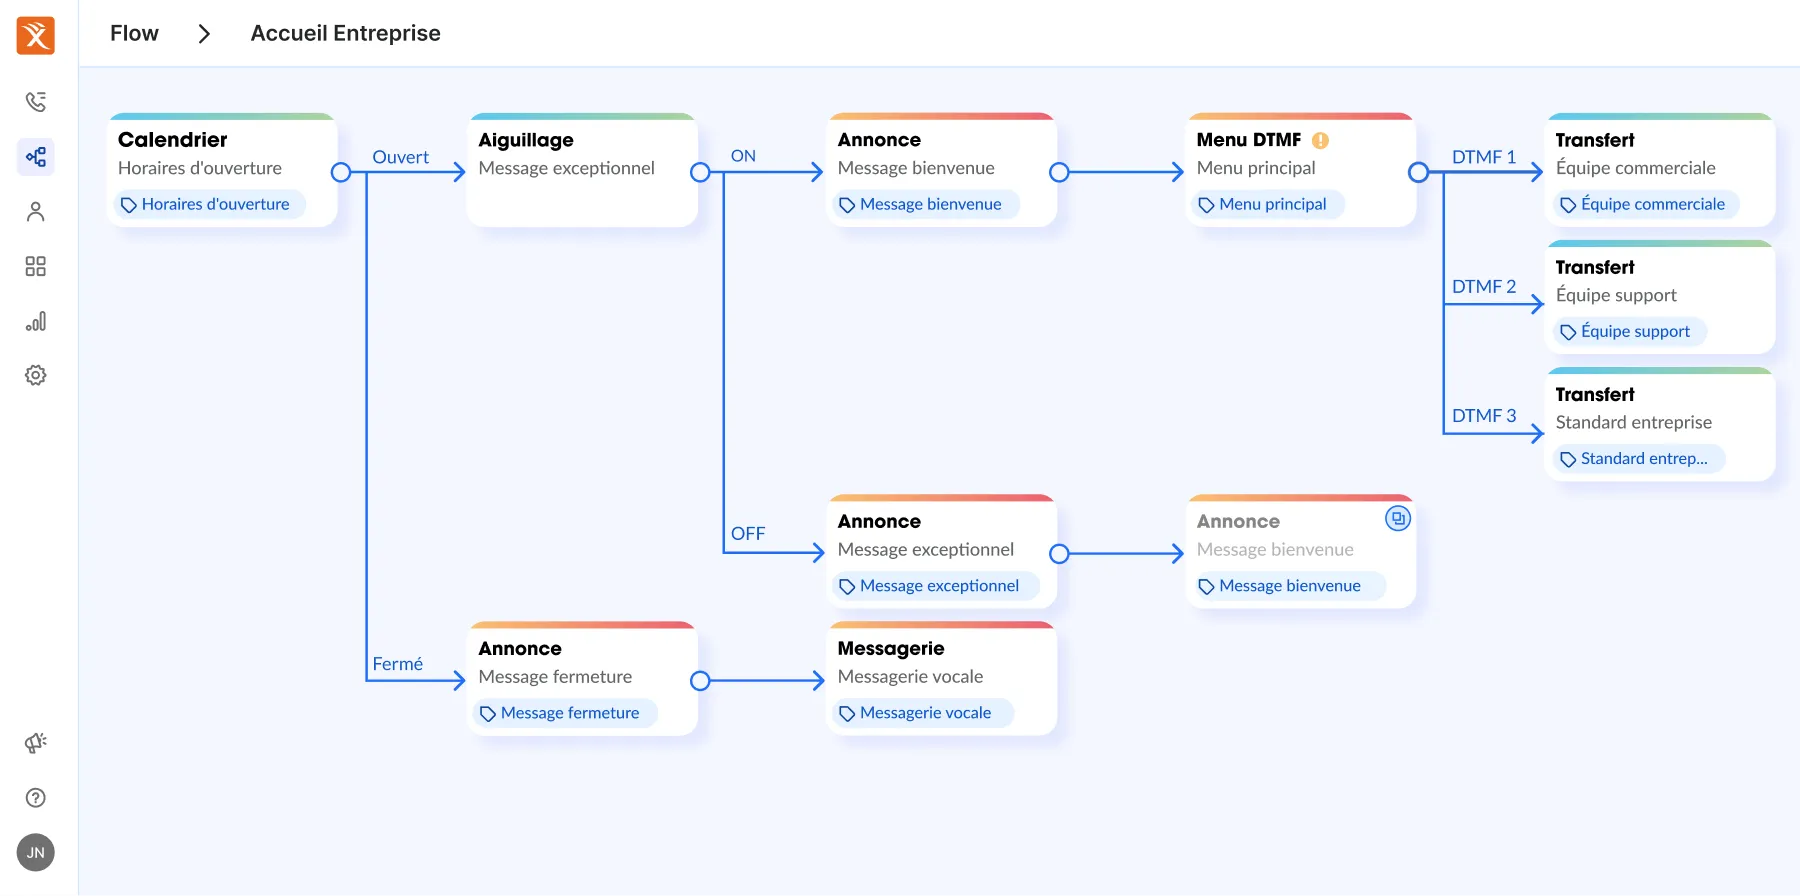The width and height of the screenshot is (1800, 896).
Task: Click the JN user avatar
Action: [x=36, y=853]
